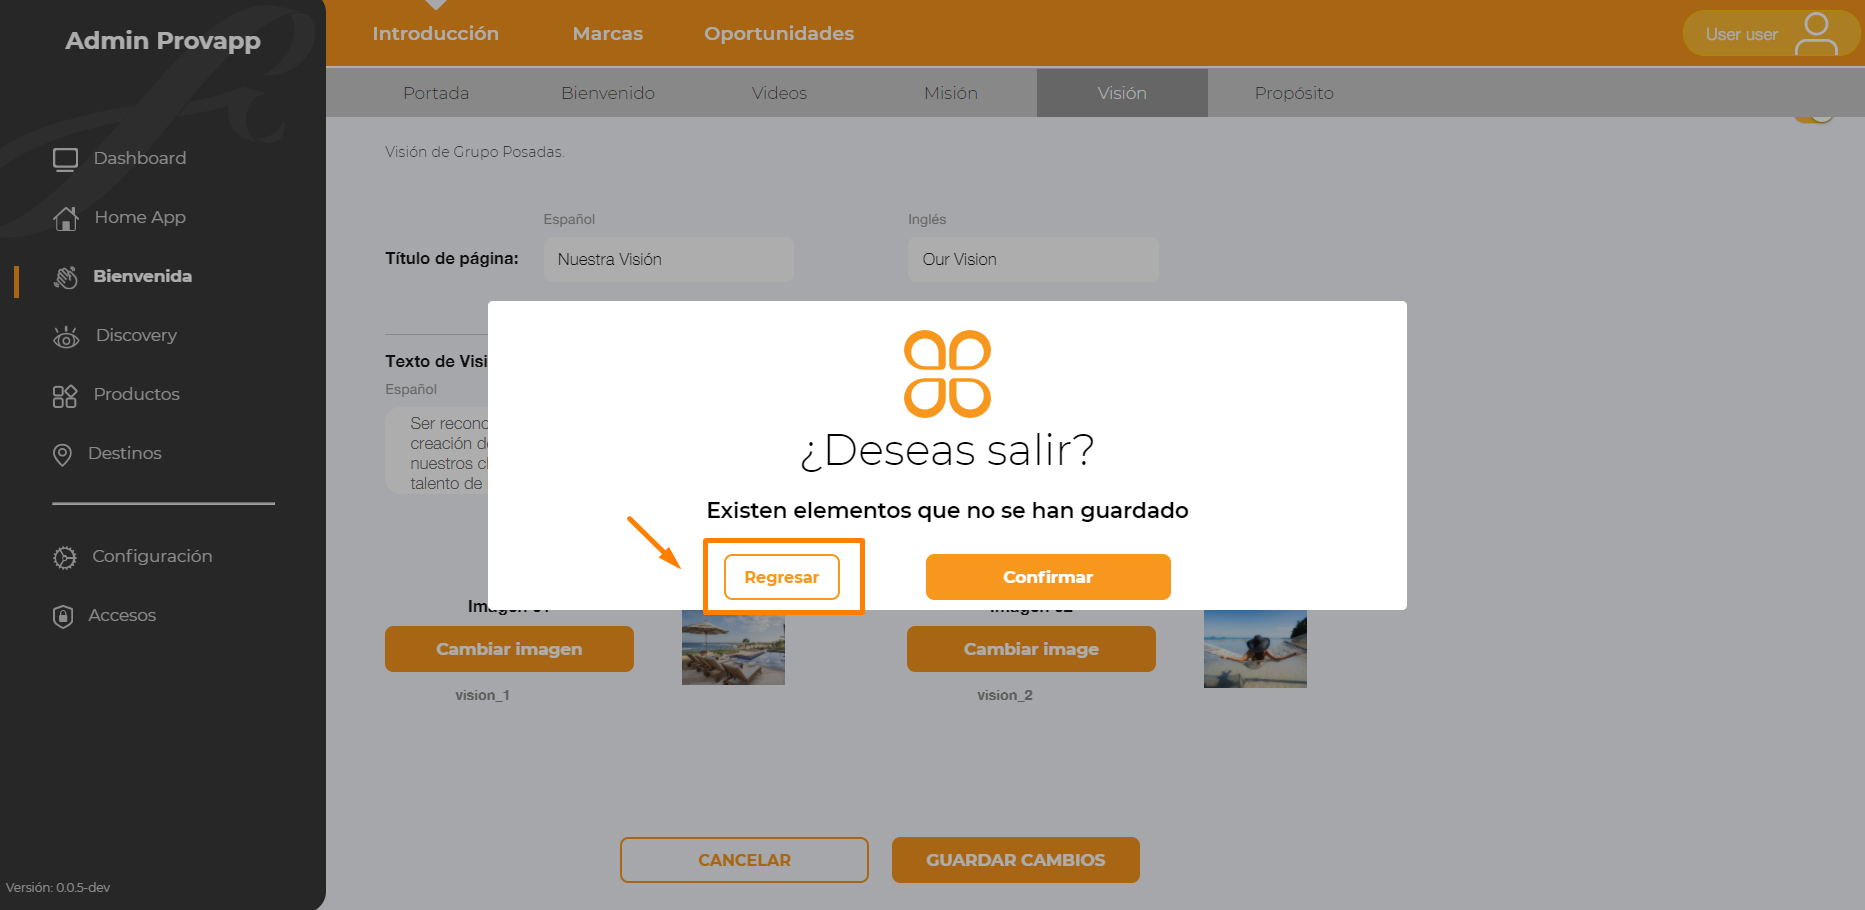
Task: Open Dashboard from the sidebar
Action: (140, 158)
